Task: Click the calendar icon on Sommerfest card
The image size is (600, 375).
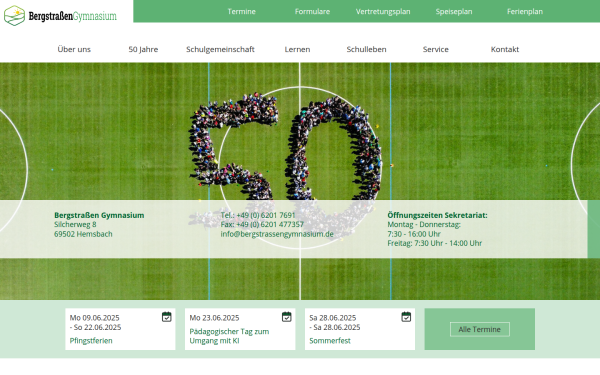Action: coord(406,317)
